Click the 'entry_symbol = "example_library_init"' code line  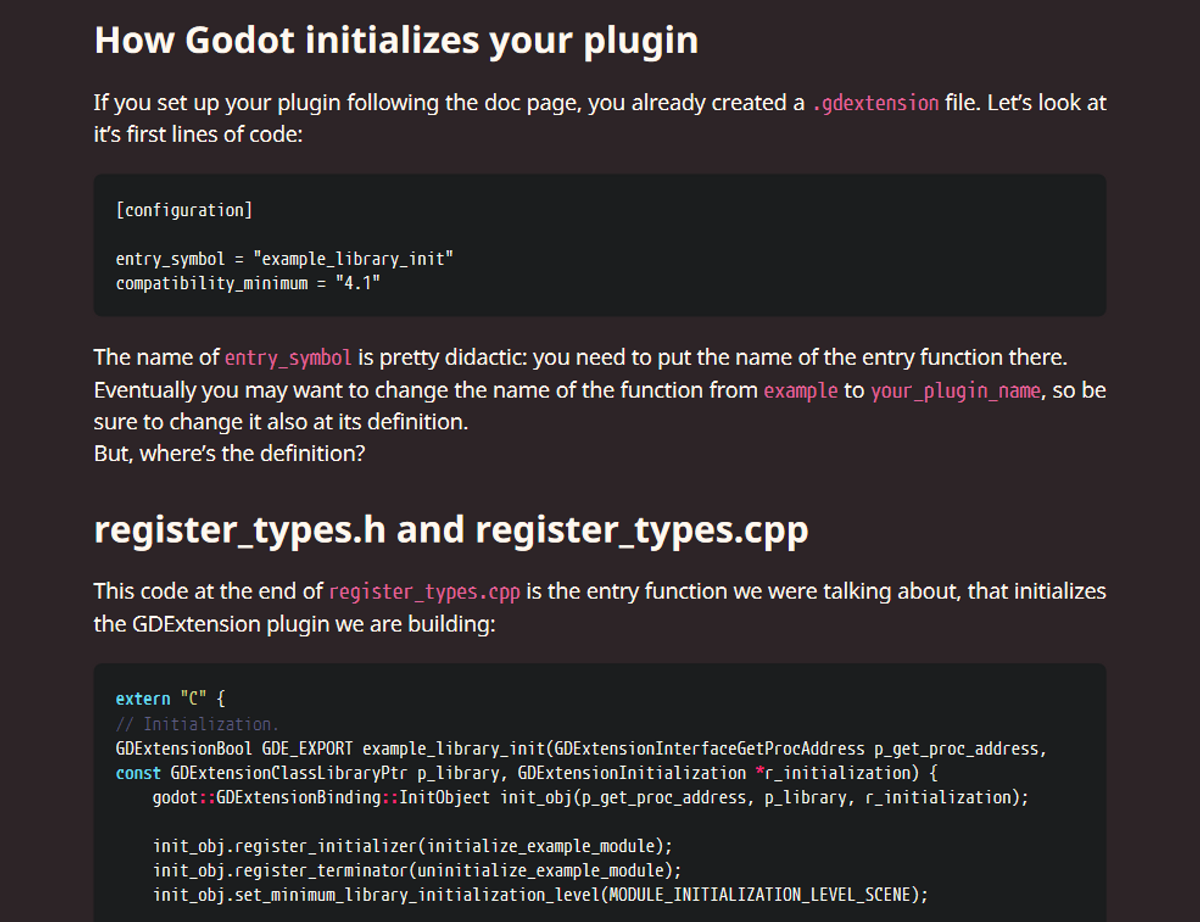(285, 259)
